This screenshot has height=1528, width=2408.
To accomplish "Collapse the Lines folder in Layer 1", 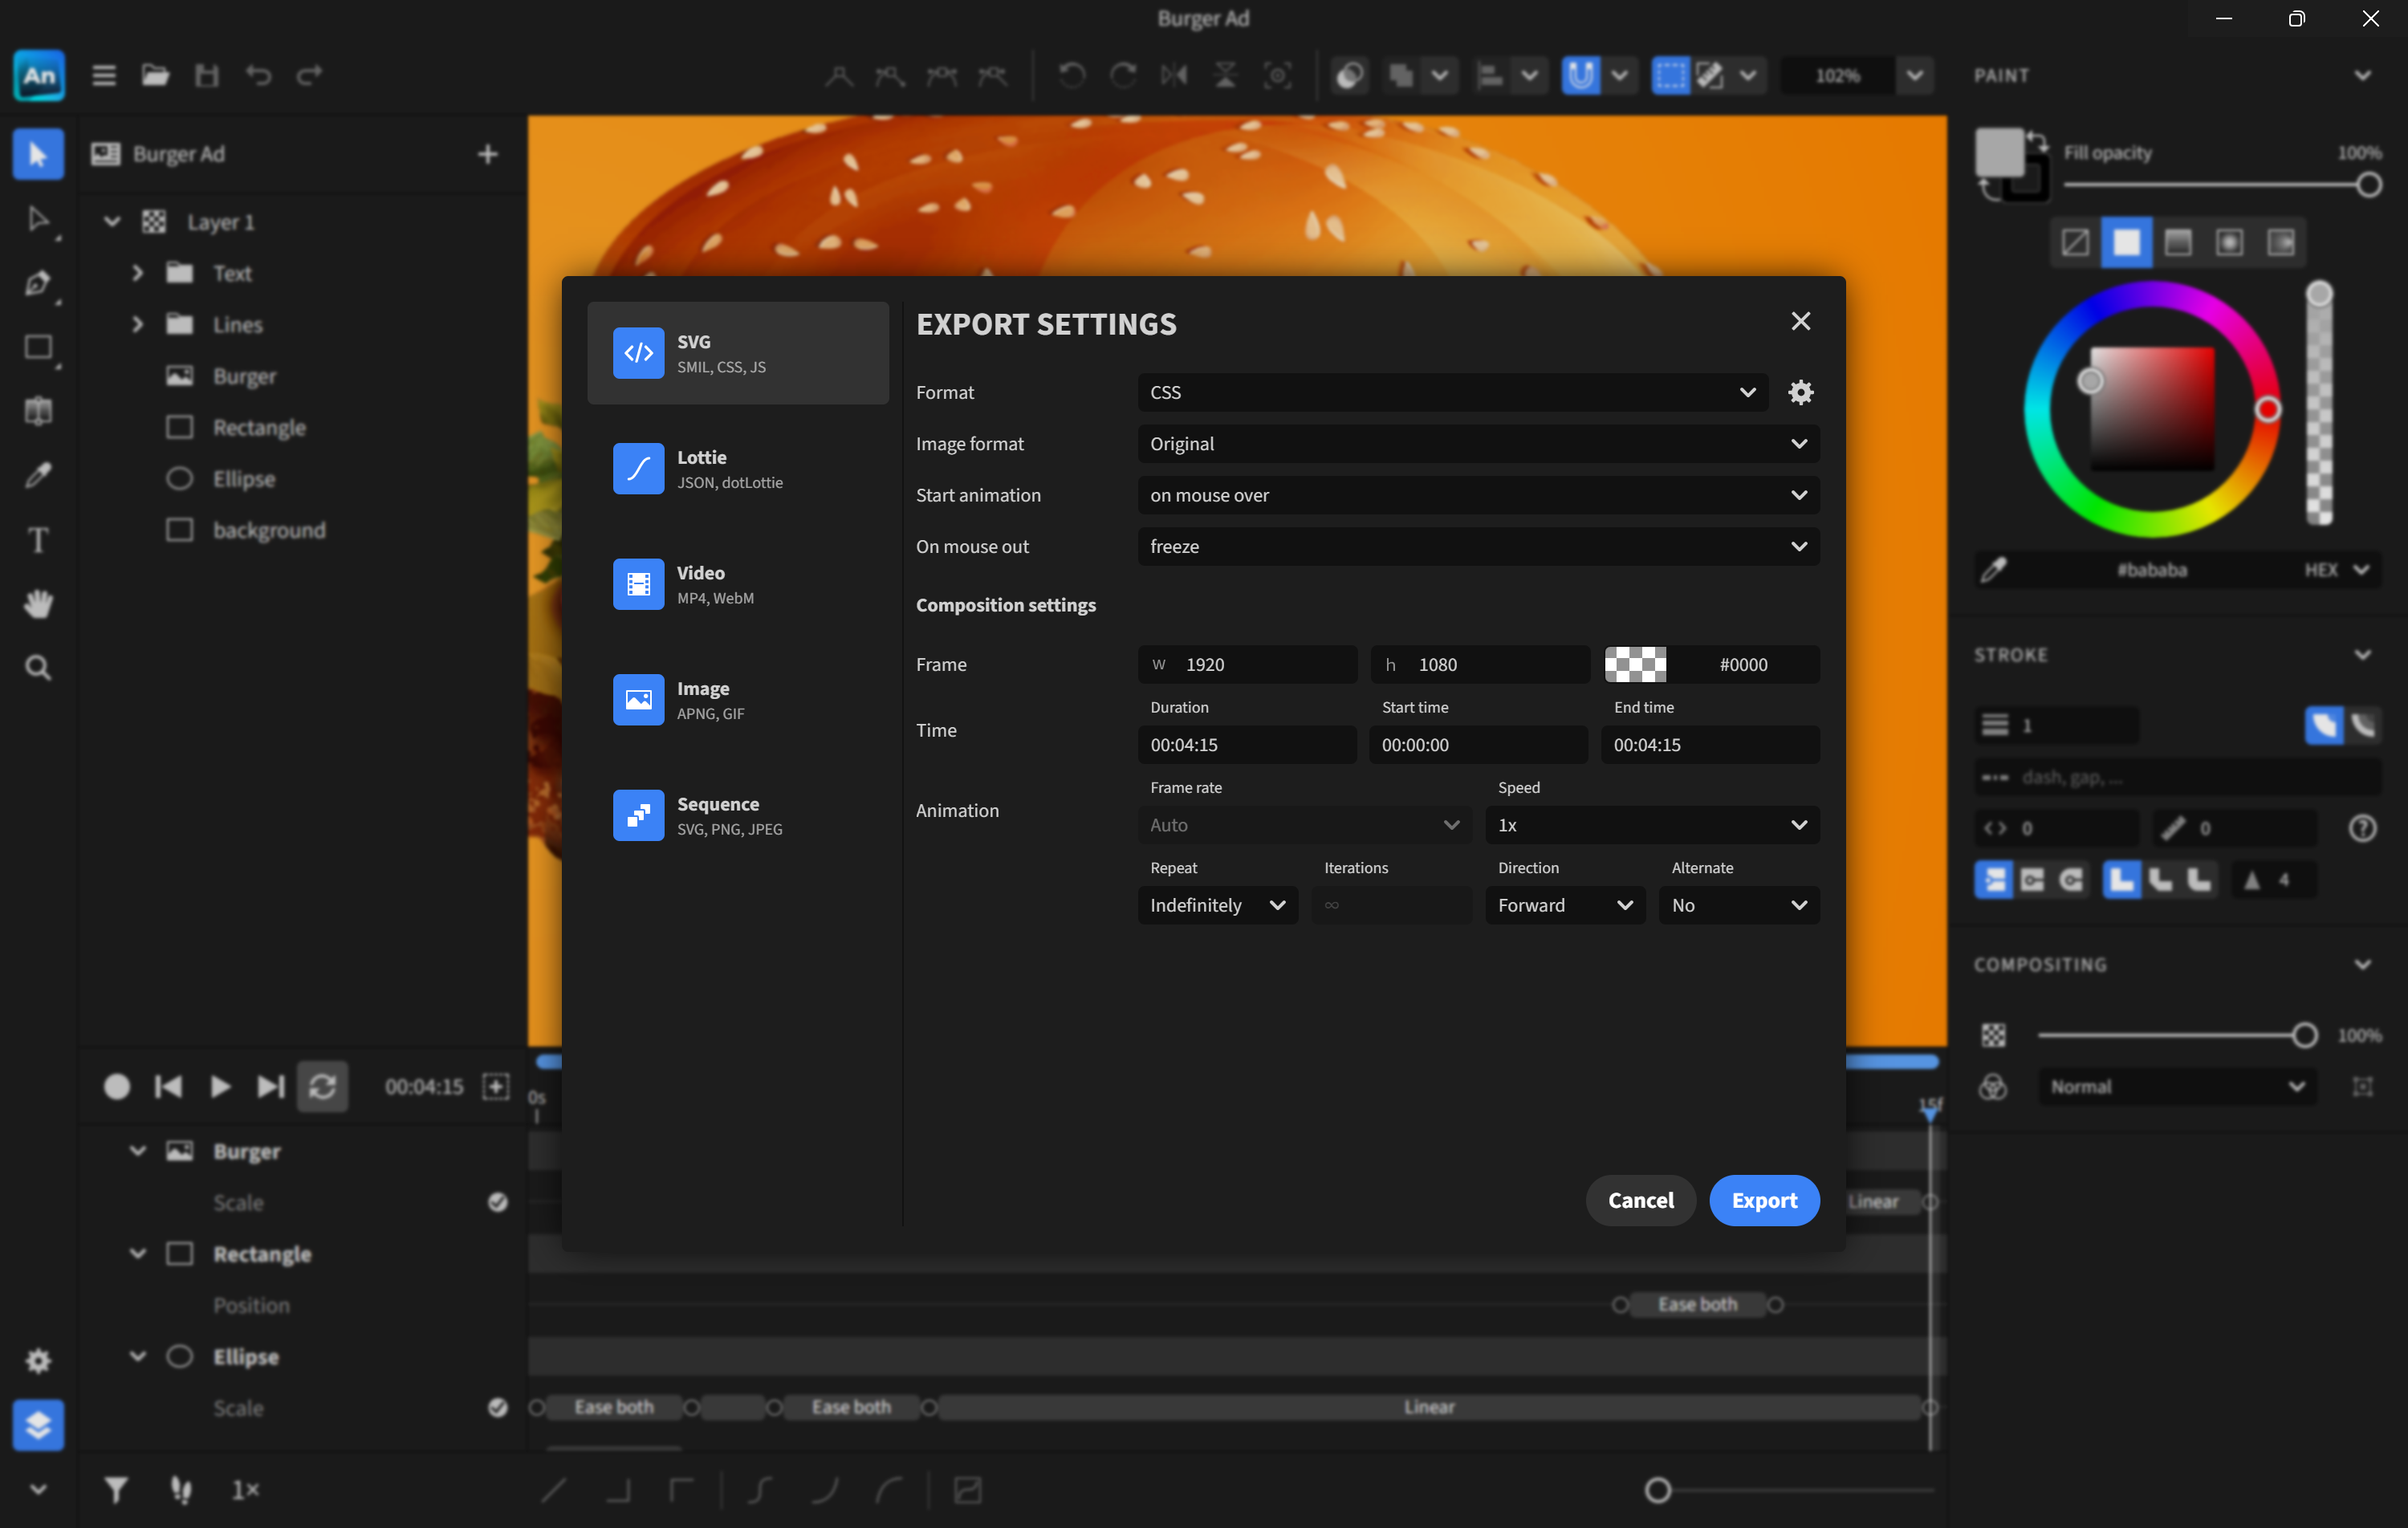I will 137,324.
